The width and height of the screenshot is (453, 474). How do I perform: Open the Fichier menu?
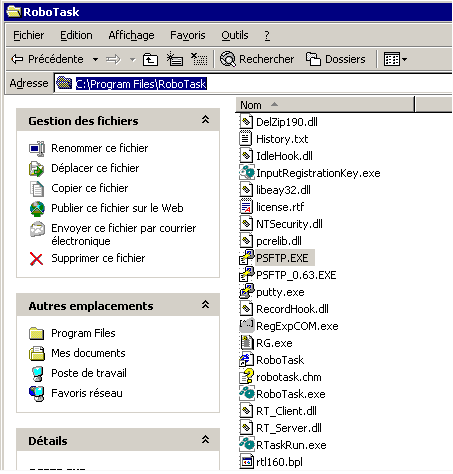(29, 35)
